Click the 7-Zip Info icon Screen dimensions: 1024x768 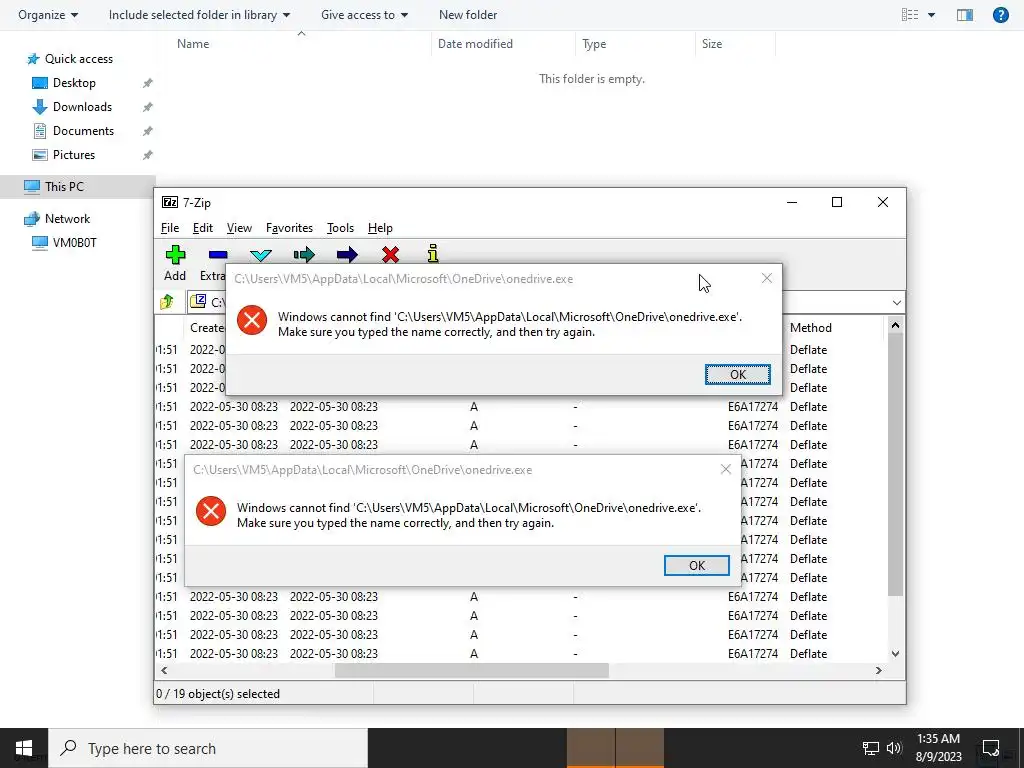pos(432,254)
